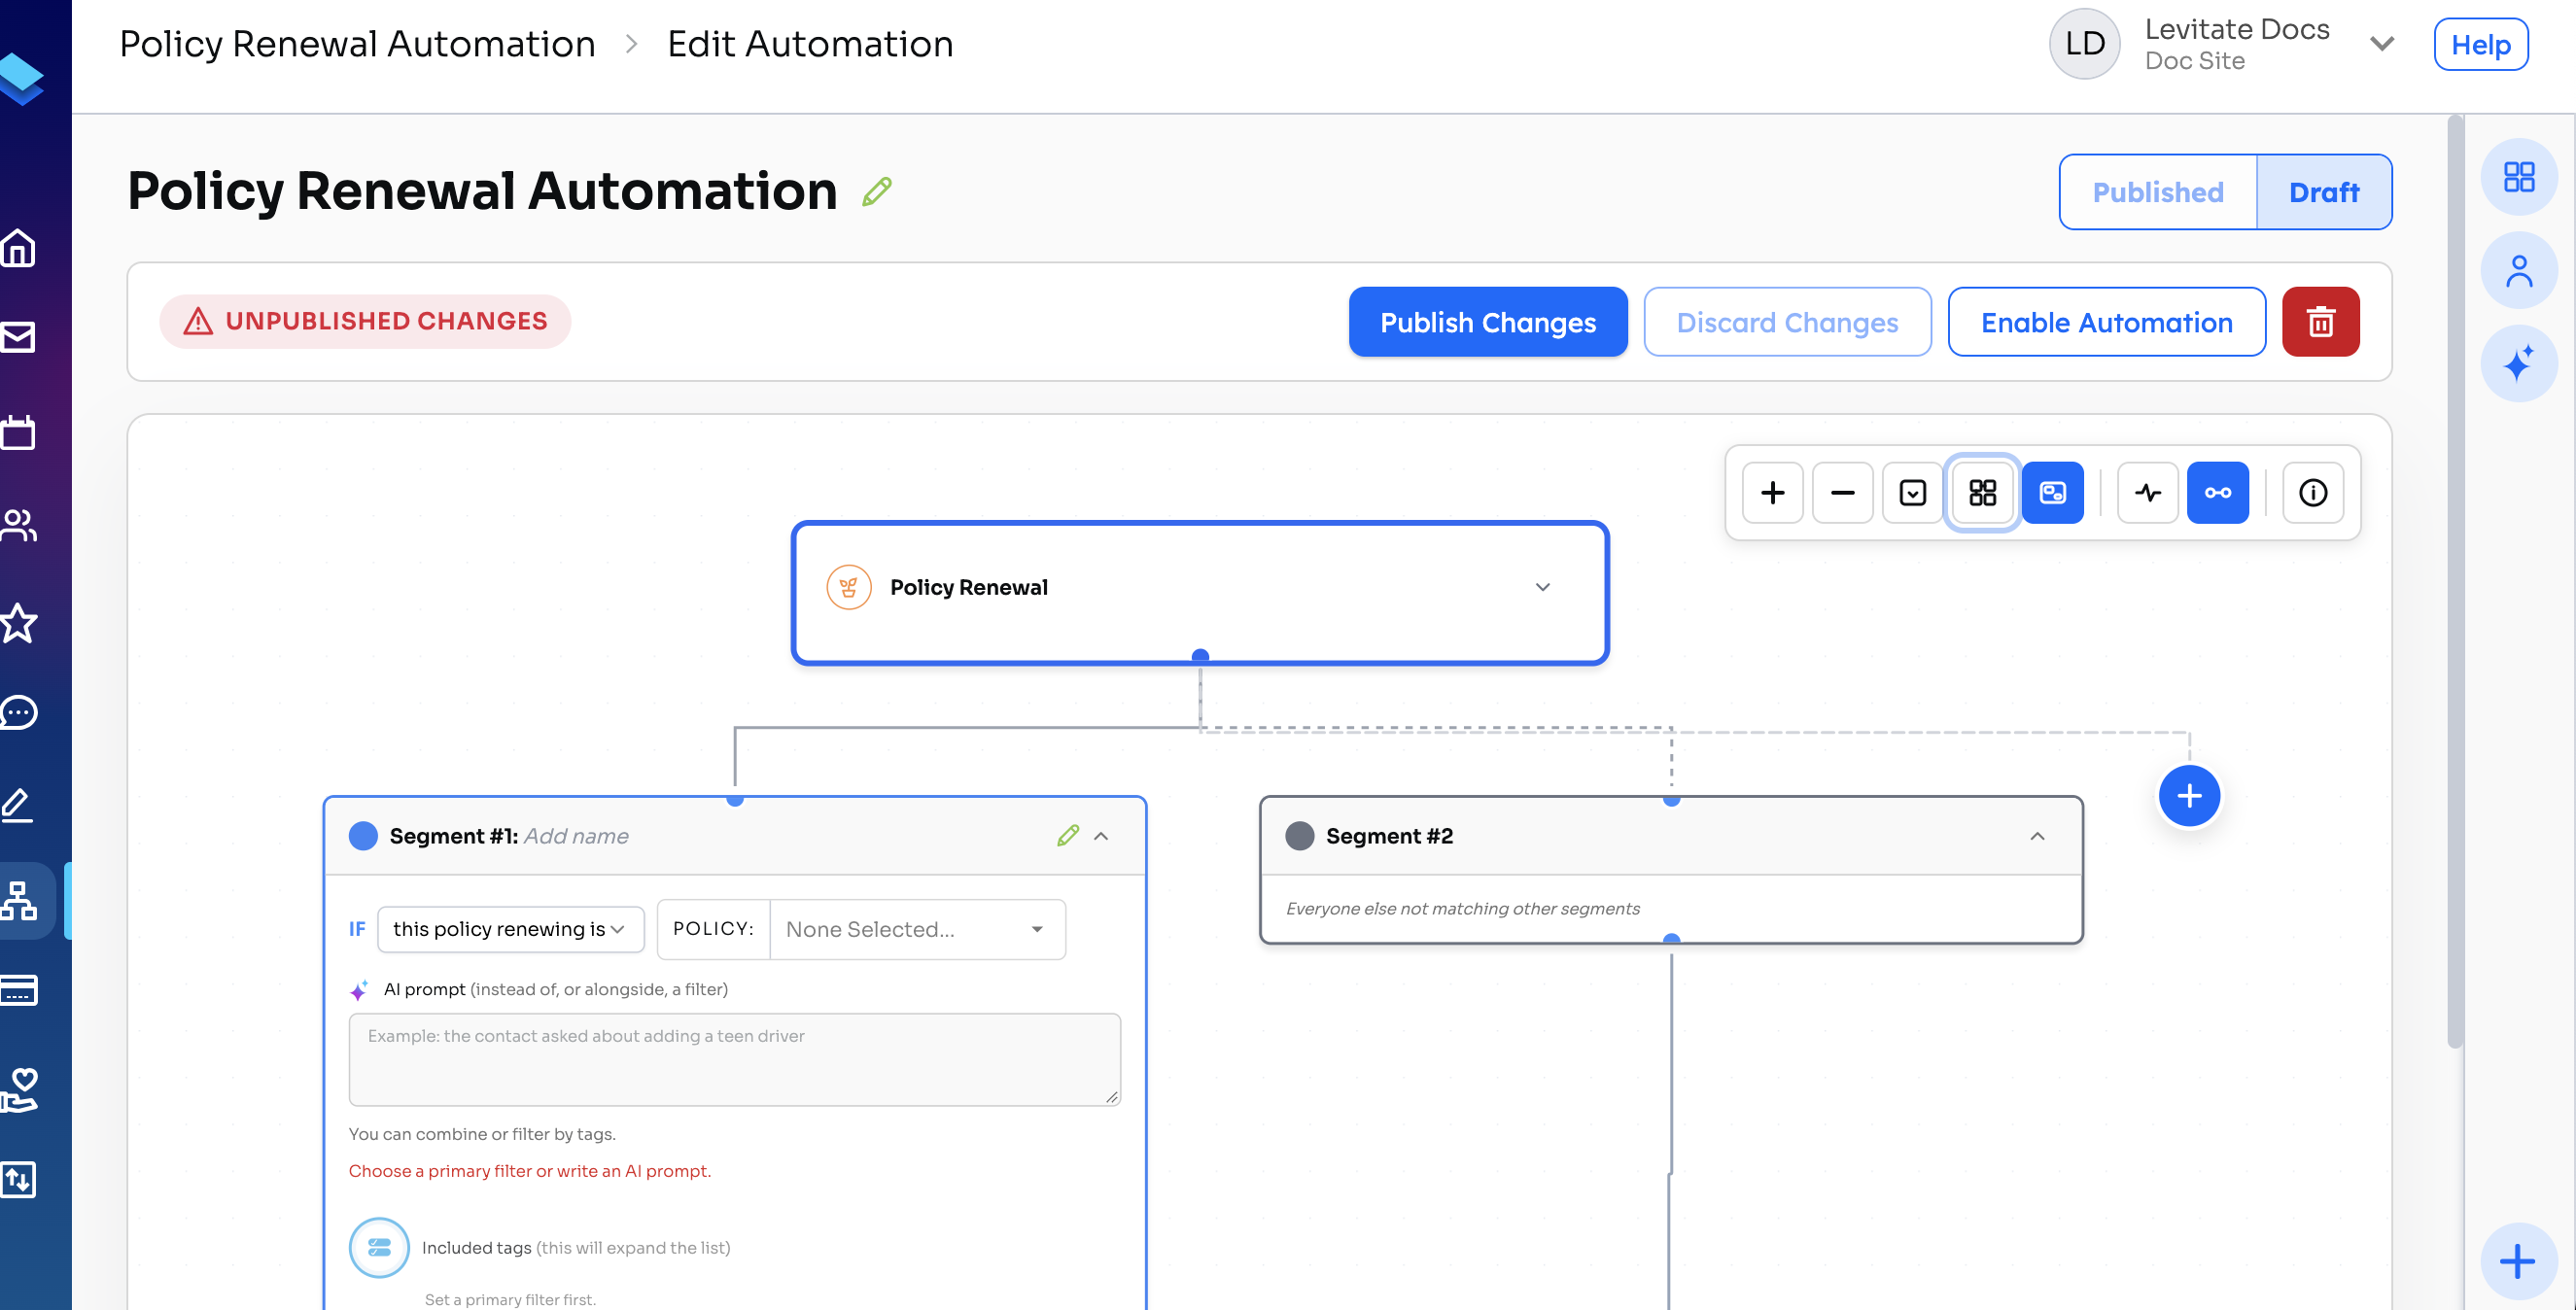
Task: Open the calendar sidebar icon
Action: pyautogui.click(x=19, y=432)
